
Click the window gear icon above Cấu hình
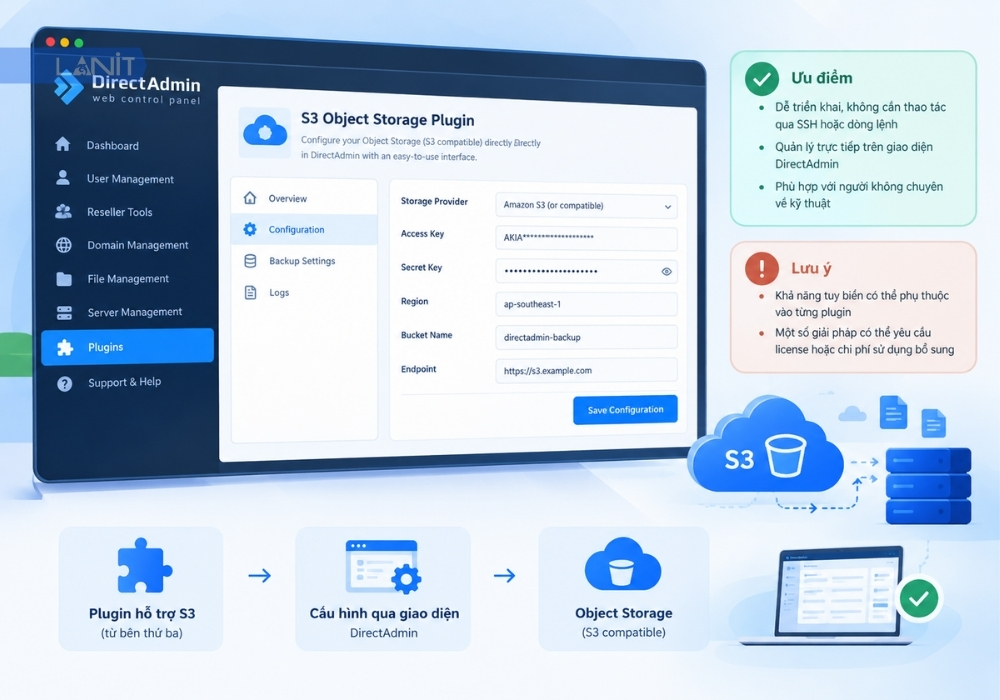point(383,567)
